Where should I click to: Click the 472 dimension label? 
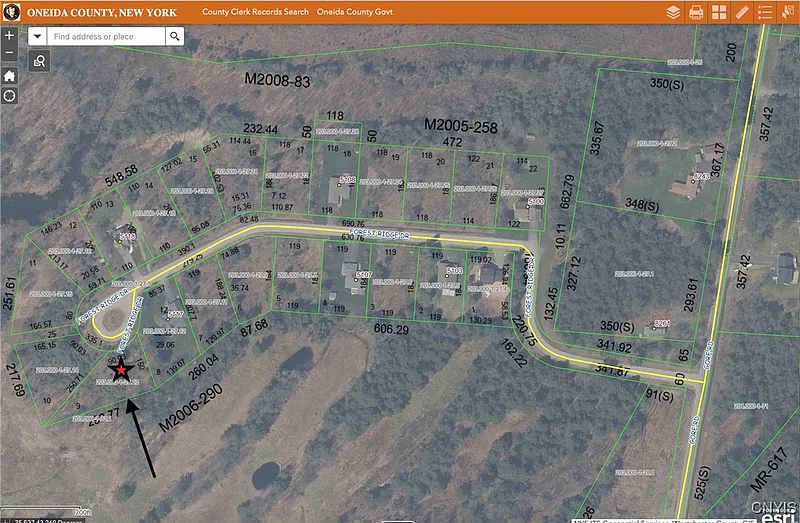453,141
